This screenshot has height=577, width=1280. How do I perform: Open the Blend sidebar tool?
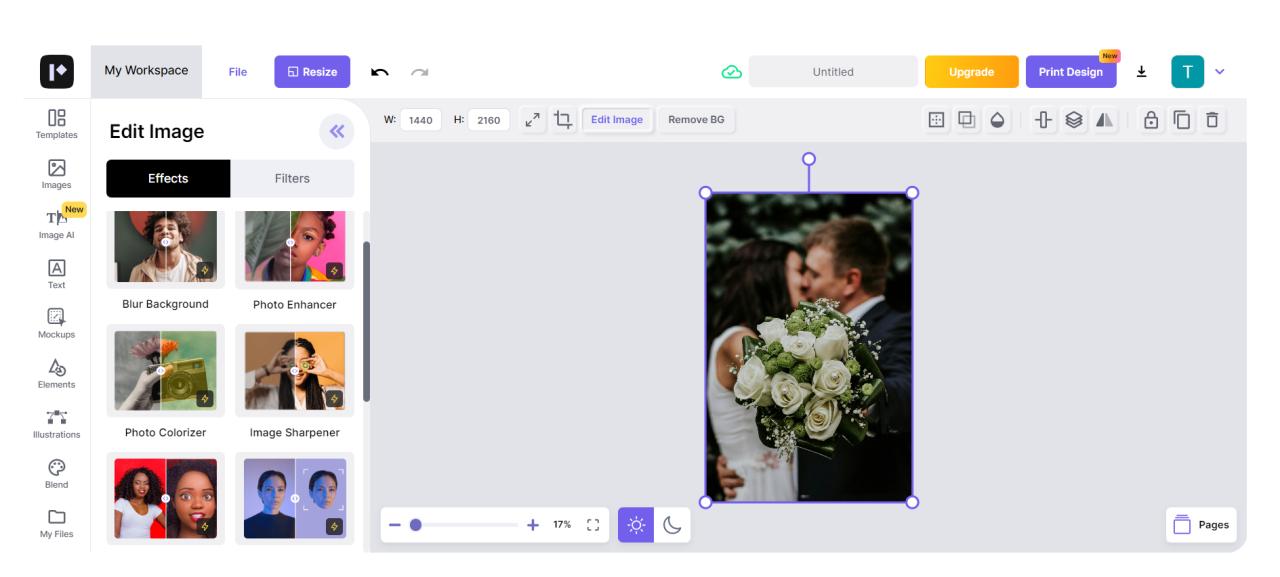57,474
